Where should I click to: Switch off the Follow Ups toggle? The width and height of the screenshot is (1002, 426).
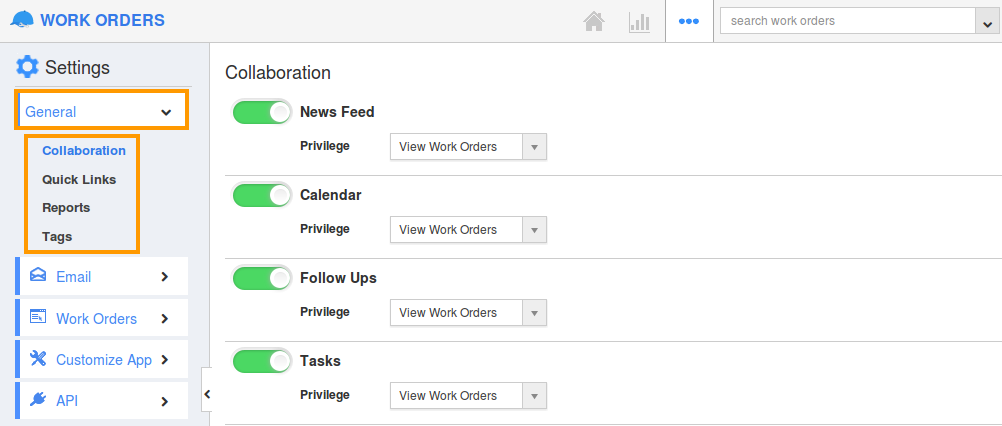(262, 278)
